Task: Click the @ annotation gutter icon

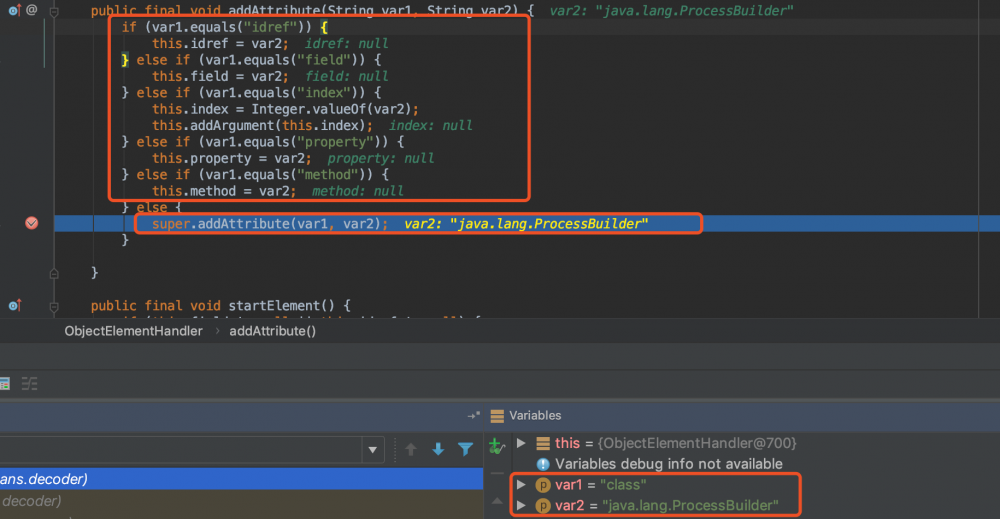Action: coord(32,10)
